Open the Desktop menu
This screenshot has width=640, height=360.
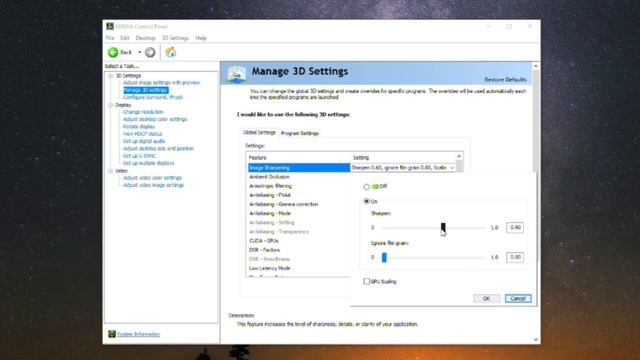coord(145,38)
